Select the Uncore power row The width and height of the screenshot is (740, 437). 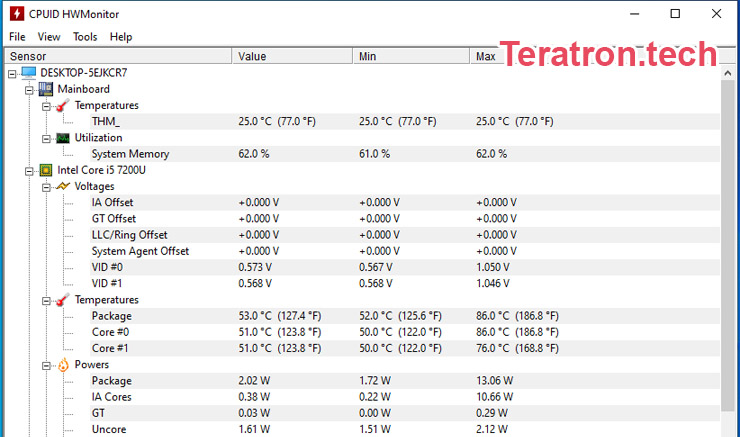tap(405, 429)
